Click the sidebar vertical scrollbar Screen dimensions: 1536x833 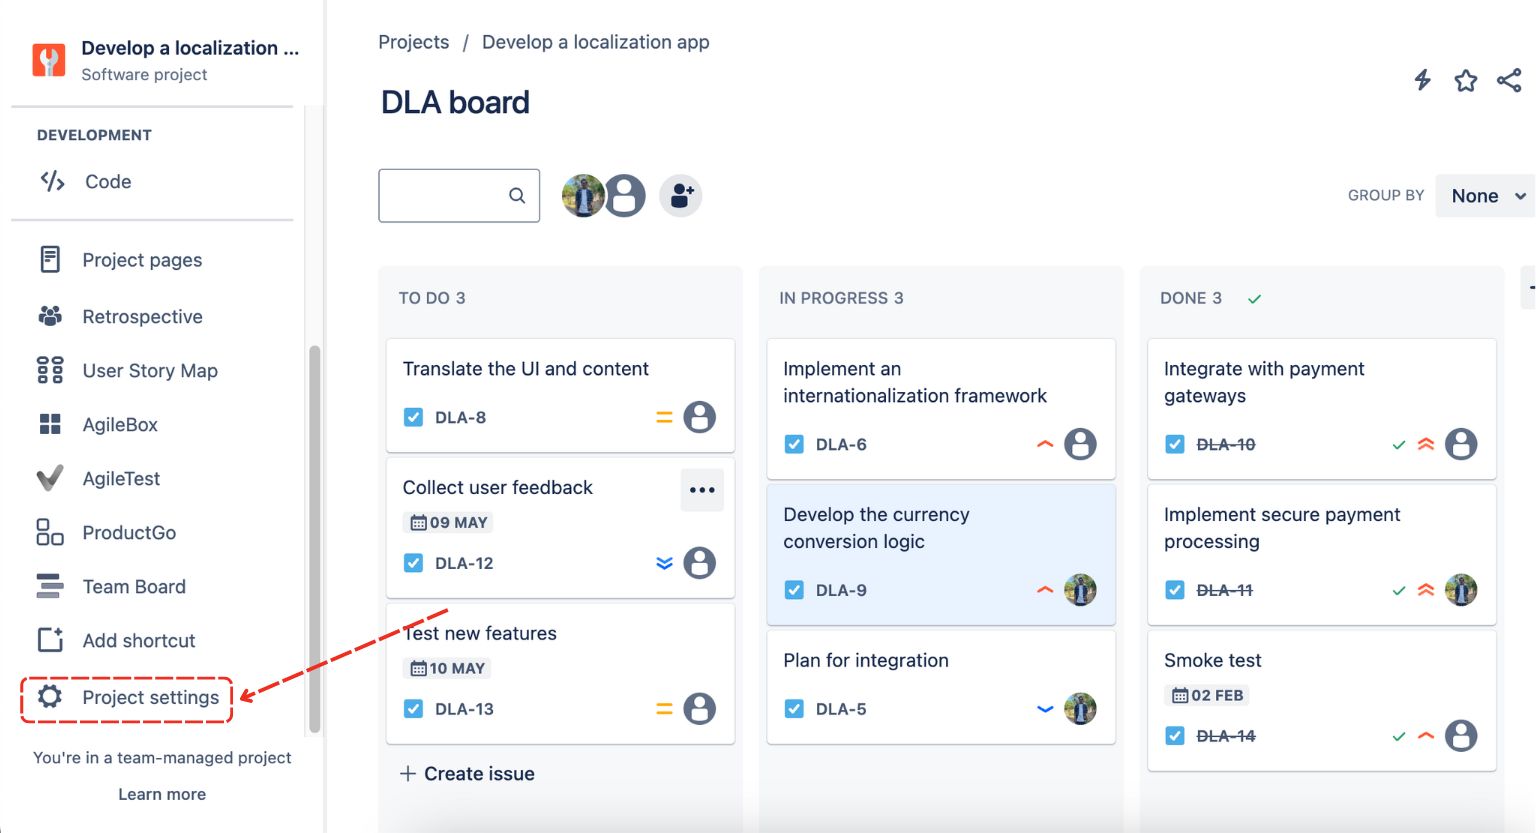tap(315, 540)
